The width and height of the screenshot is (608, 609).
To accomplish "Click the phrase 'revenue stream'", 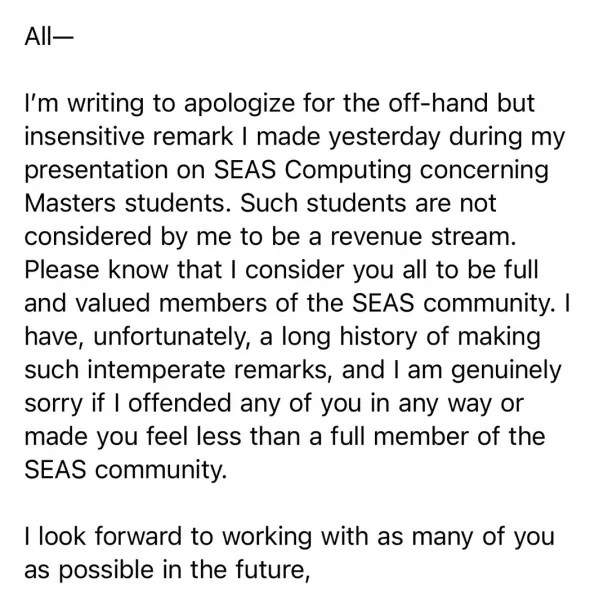I will tap(423, 237).
